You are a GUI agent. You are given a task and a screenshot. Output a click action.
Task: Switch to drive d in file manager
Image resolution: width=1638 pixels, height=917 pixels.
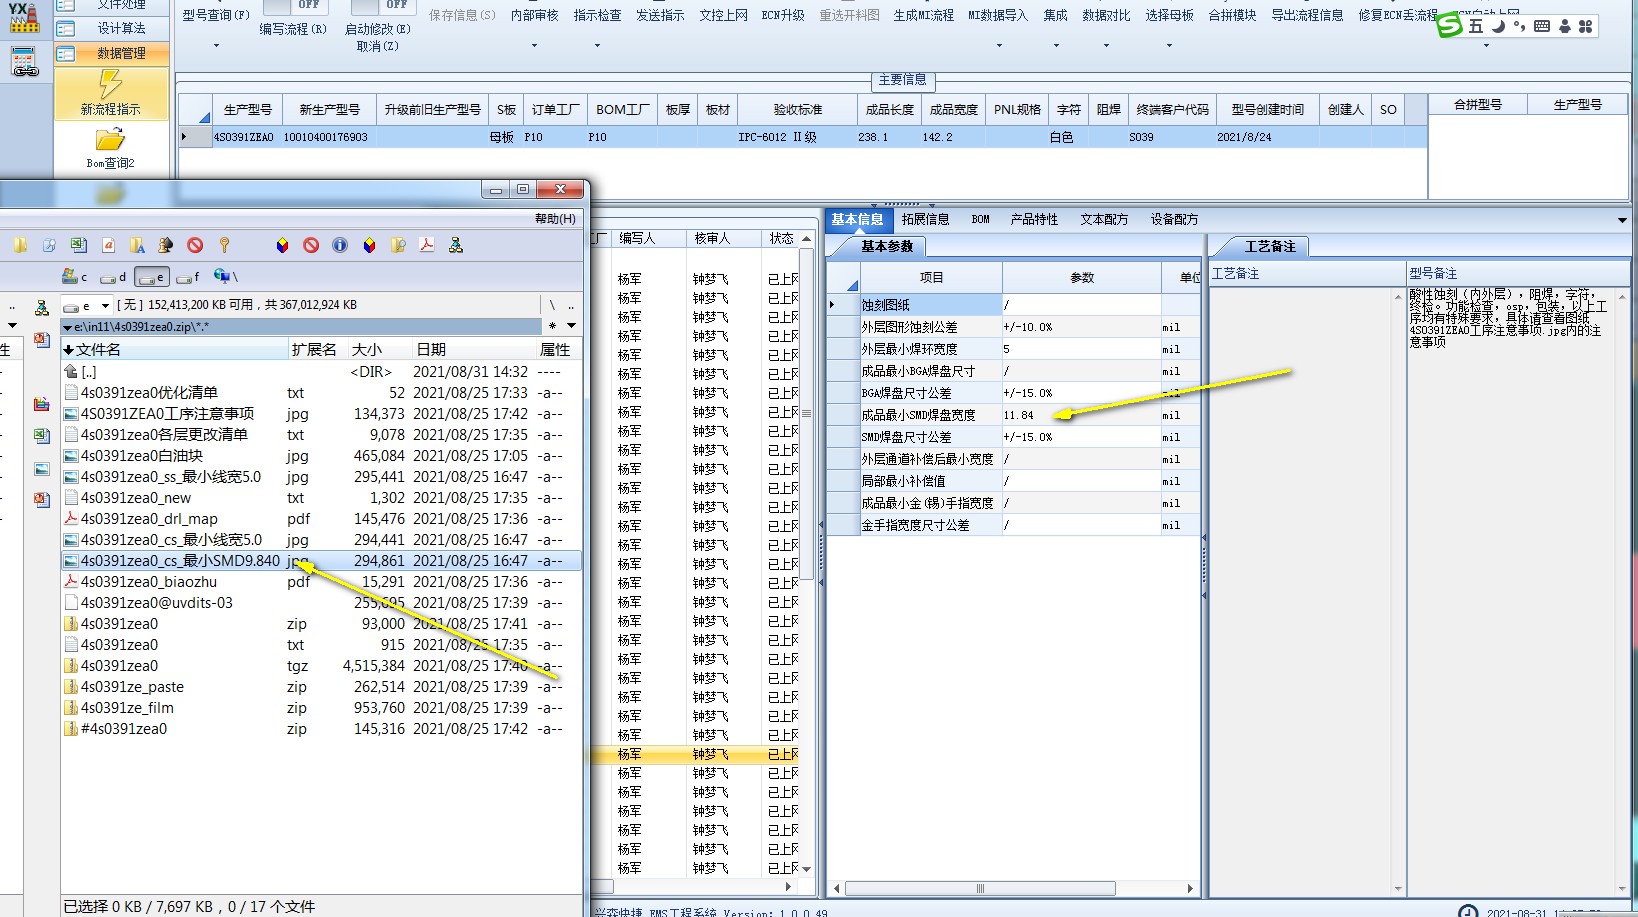113,277
